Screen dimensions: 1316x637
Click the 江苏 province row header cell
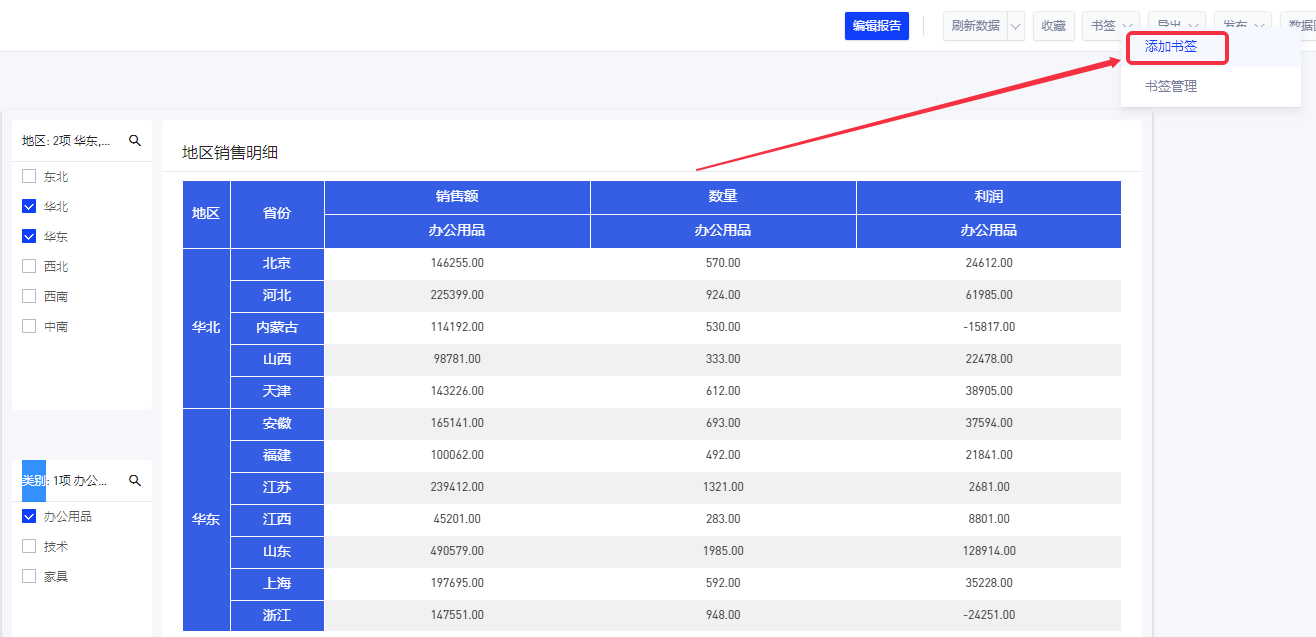click(277, 487)
